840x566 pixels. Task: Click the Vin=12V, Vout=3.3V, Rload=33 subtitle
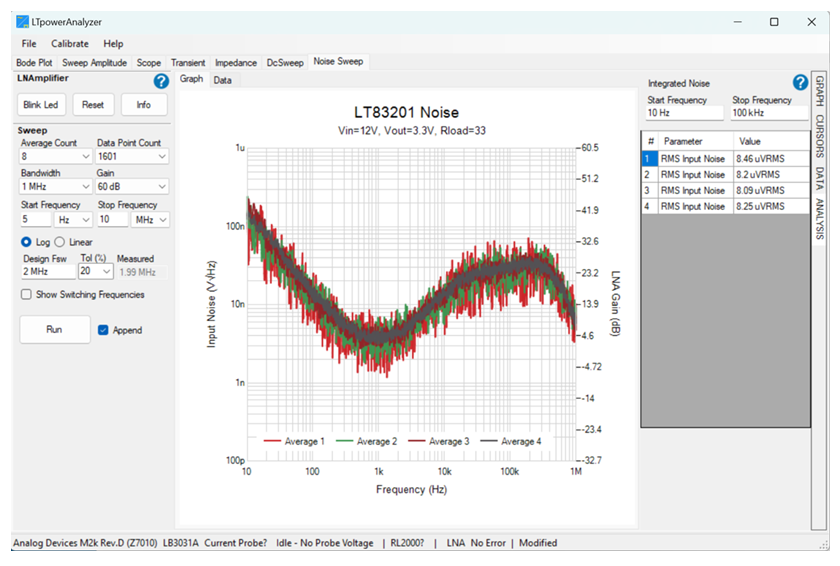(x=411, y=131)
